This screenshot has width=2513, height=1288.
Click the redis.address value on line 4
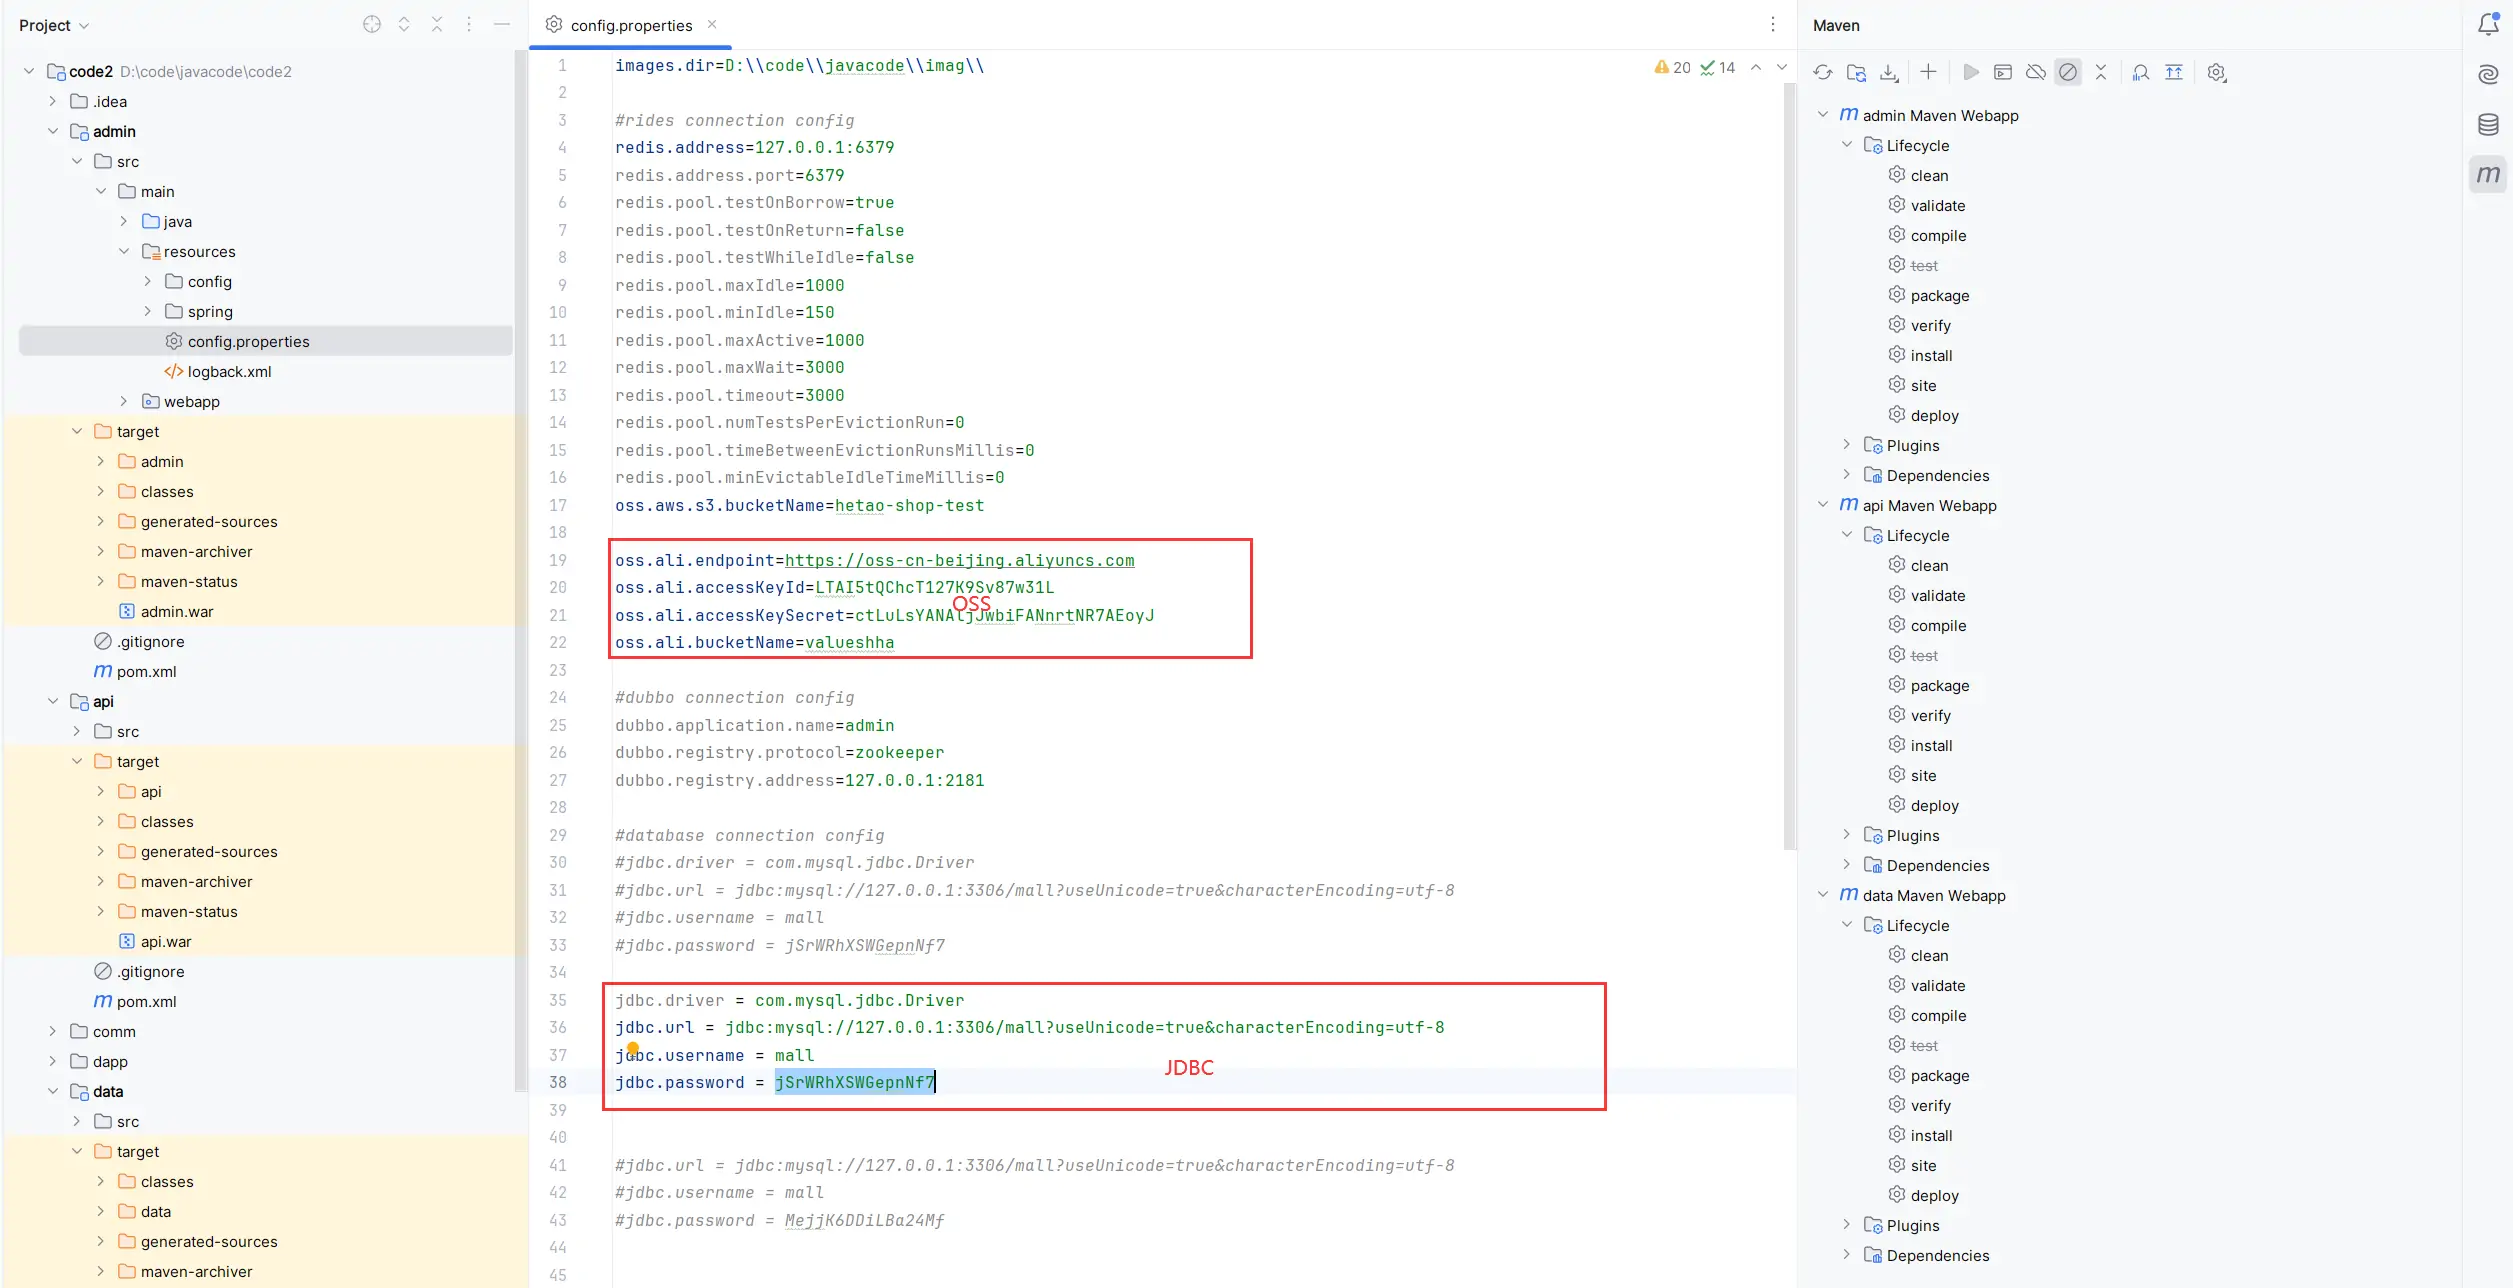tap(824, 148)
